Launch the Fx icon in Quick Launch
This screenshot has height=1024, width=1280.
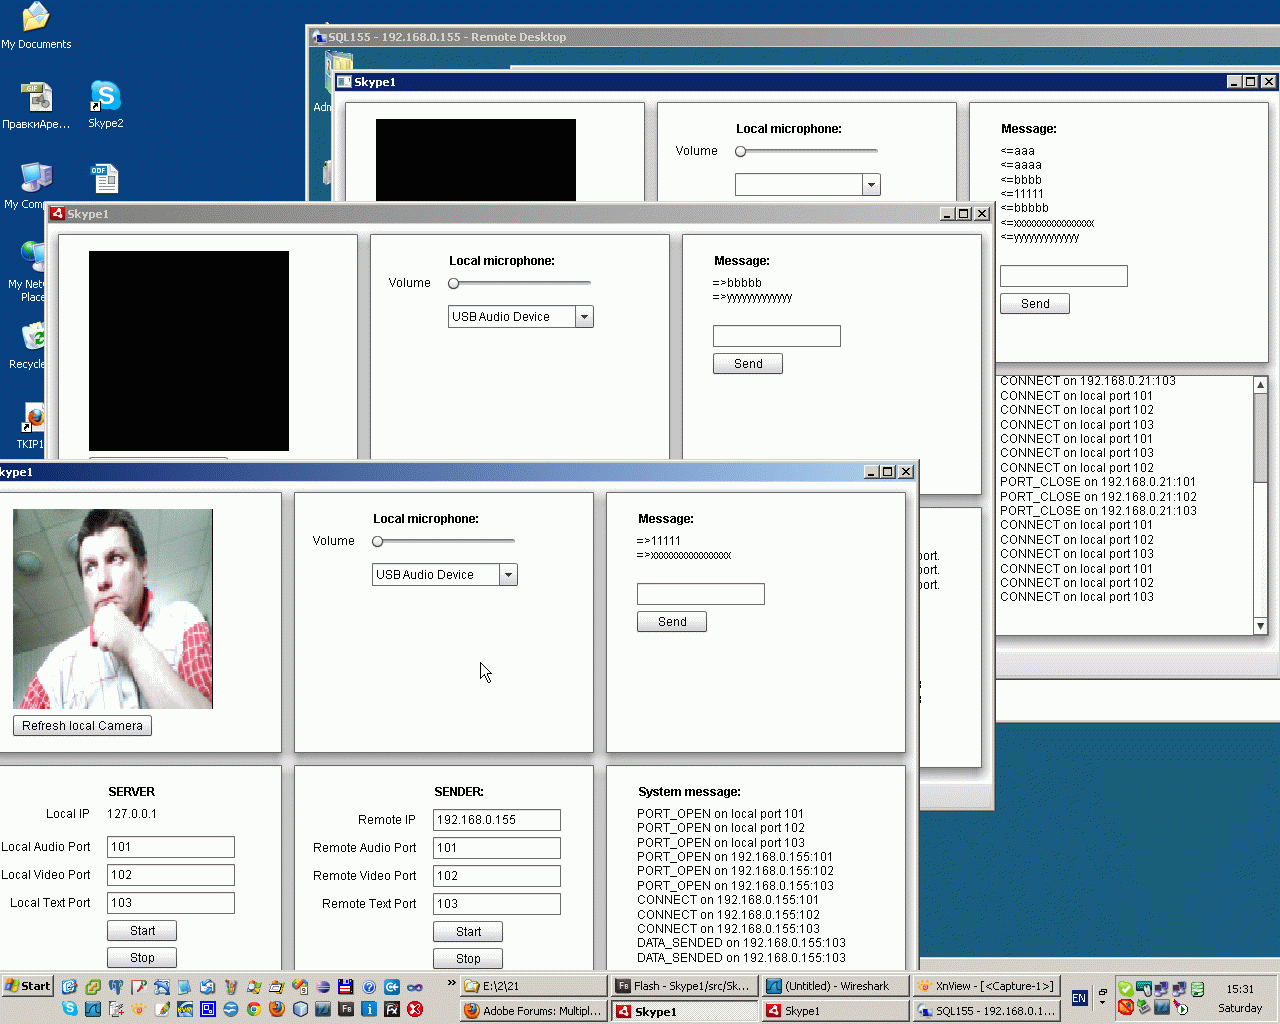tap(391, 1010)
